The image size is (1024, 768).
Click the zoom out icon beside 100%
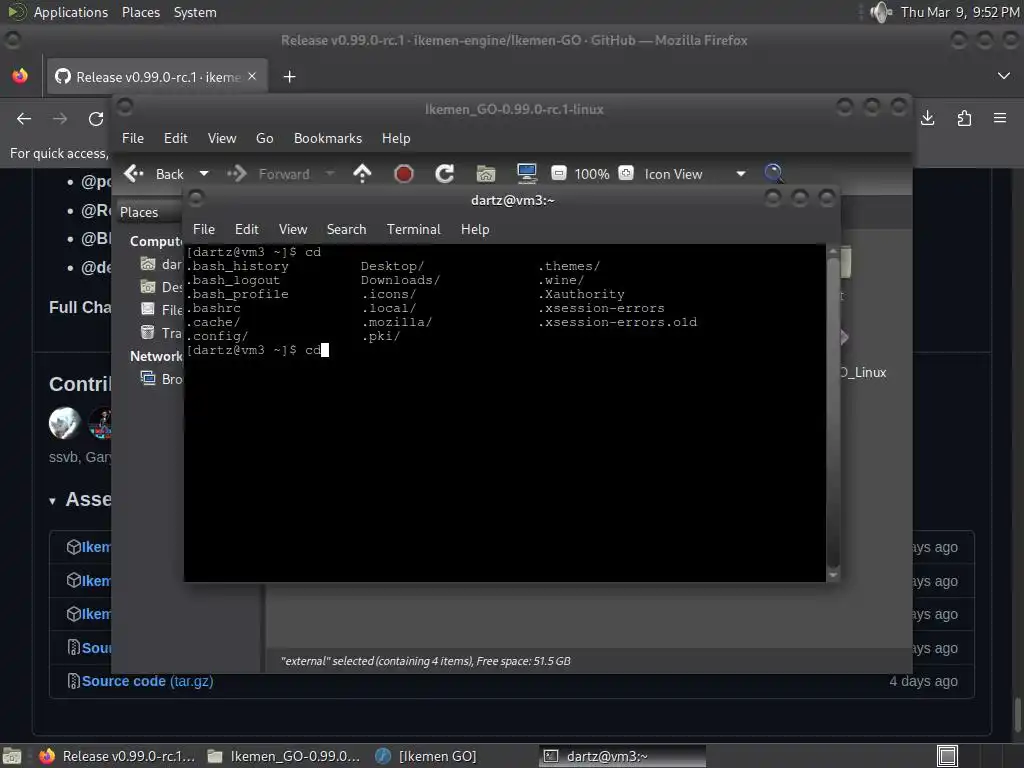pyautogui.click(x=558, y=173)
